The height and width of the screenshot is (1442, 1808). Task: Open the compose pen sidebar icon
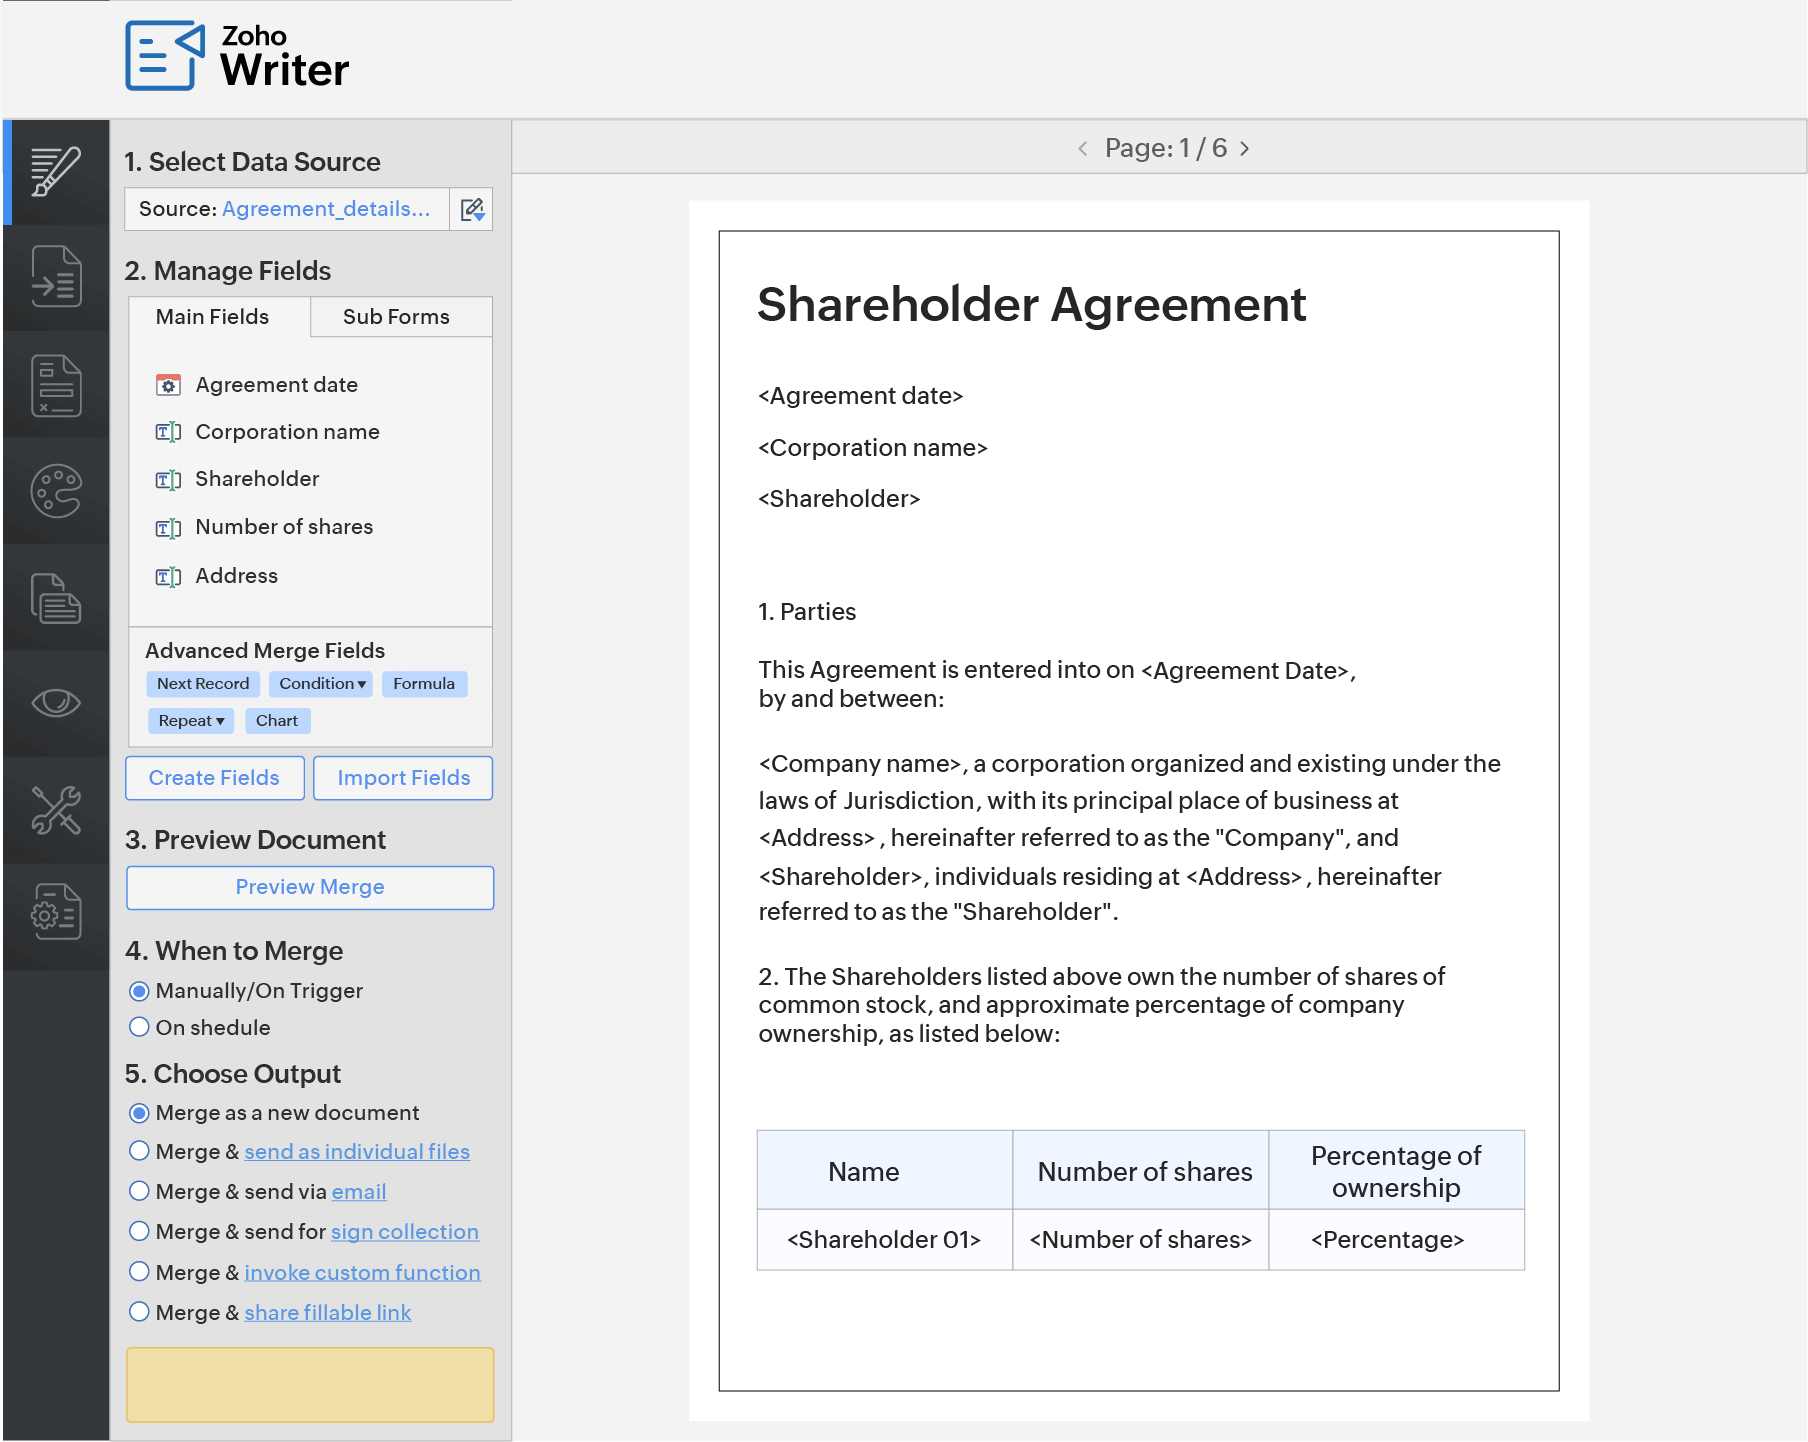coord(56,171)
